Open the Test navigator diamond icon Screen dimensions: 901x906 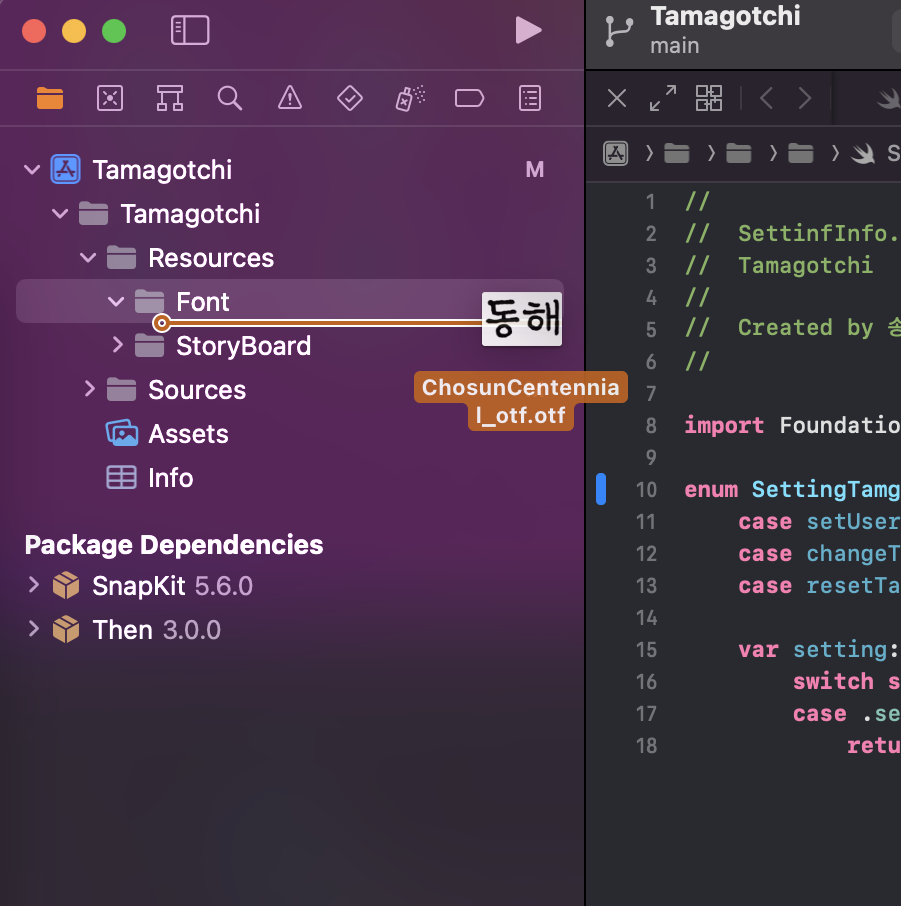(x=350, y=98)
